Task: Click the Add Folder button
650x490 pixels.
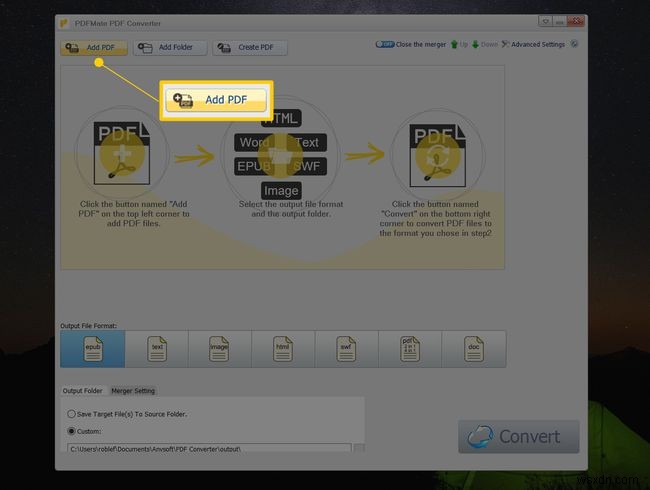Action: tap(170, 48)
